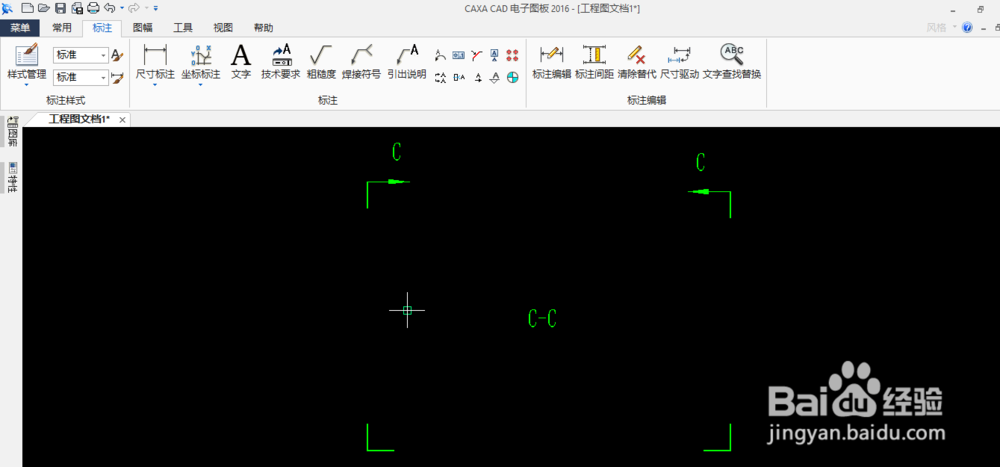This screenshot has width=1000, height=467.
Task: Switch to the 工具 ribbon tab
Action: pyautogui.click(x=183, y=28)
